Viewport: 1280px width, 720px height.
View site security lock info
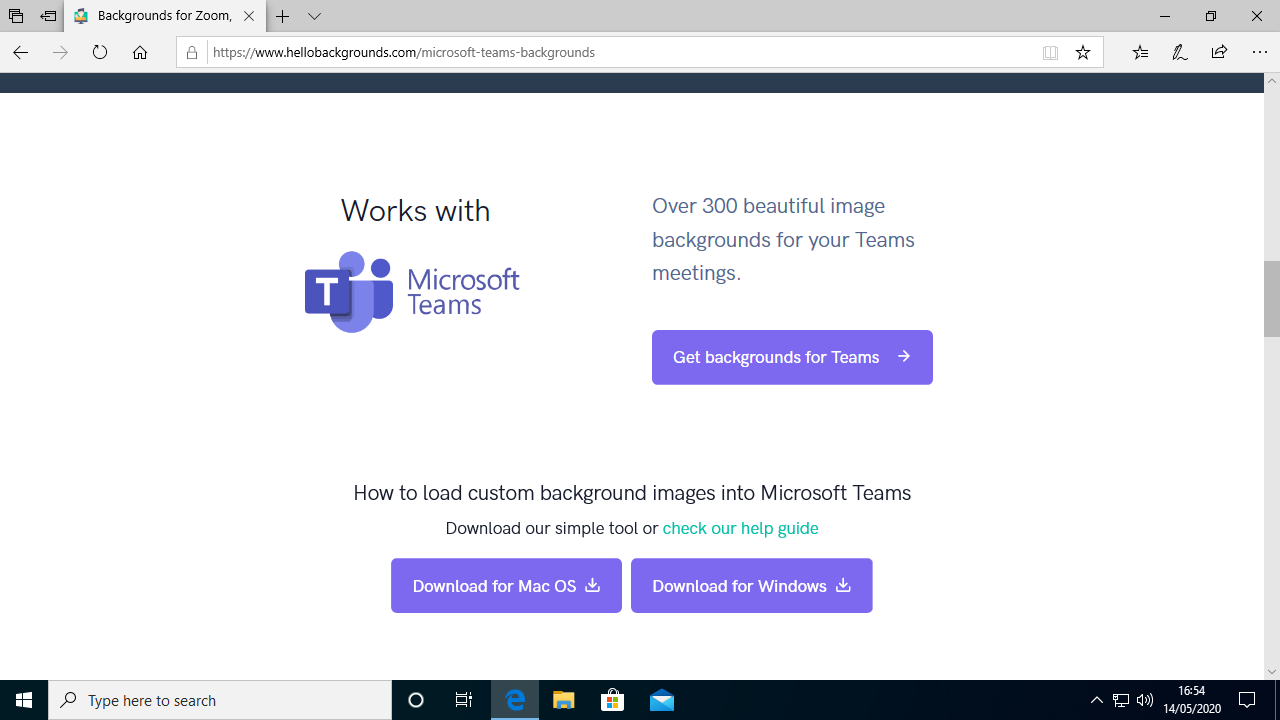(x=192, y=53)
